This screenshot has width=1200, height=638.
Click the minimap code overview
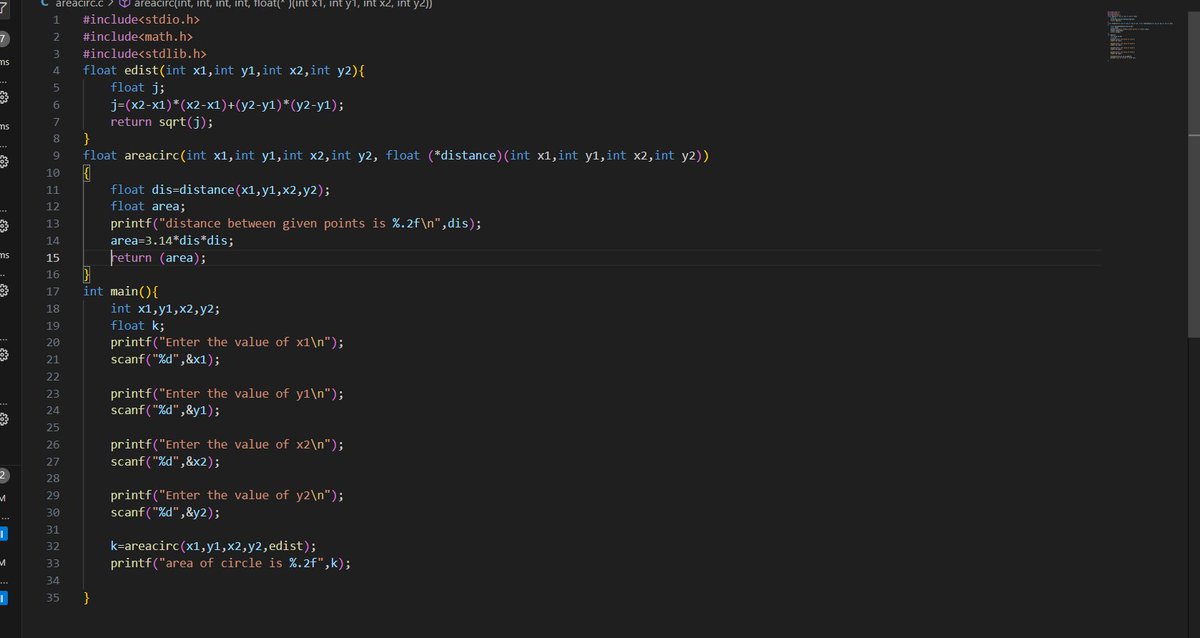coord(1138,37)
